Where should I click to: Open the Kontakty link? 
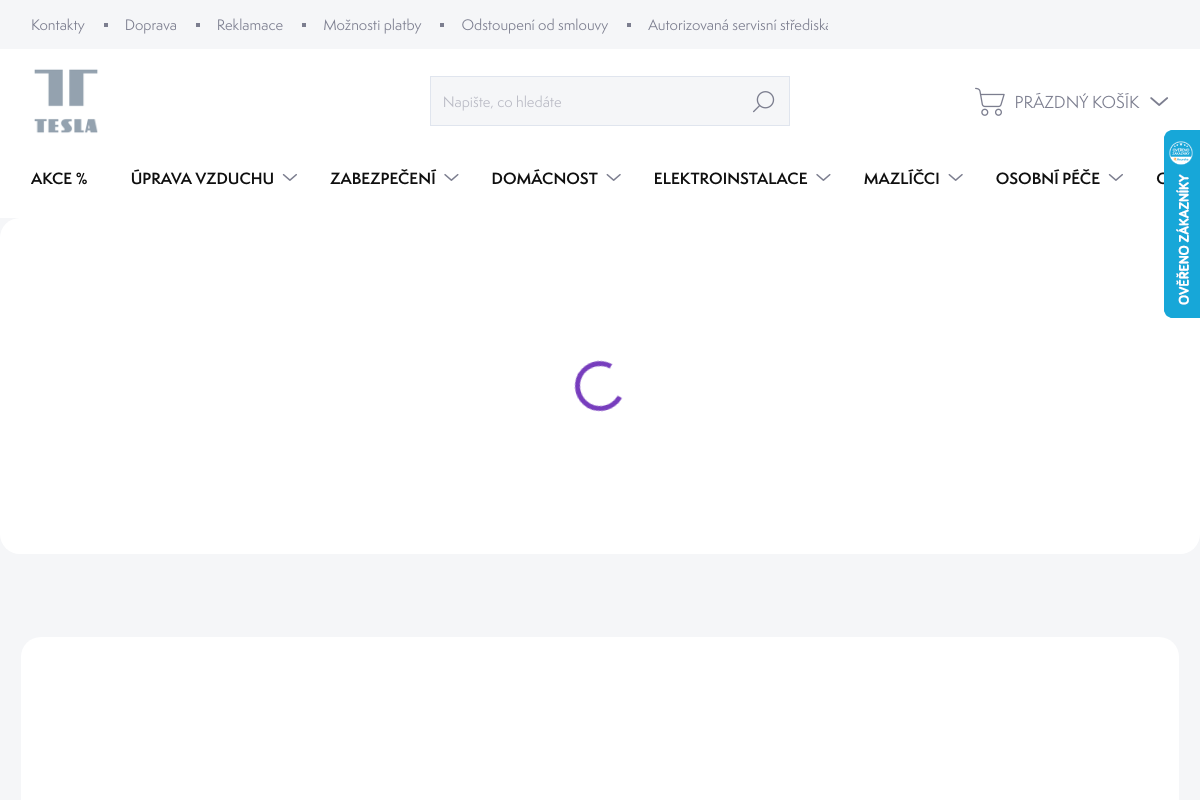pyautogui.click(x=58, y=25)
